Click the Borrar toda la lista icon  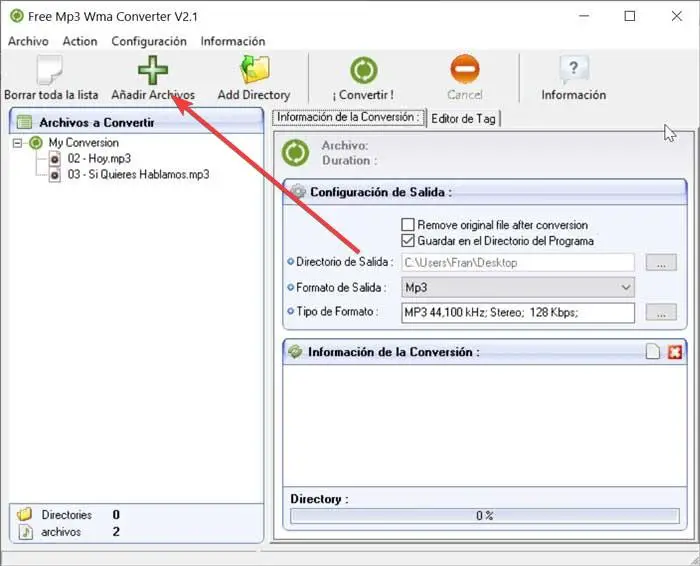pyautogui.click(x=50, y=70)
